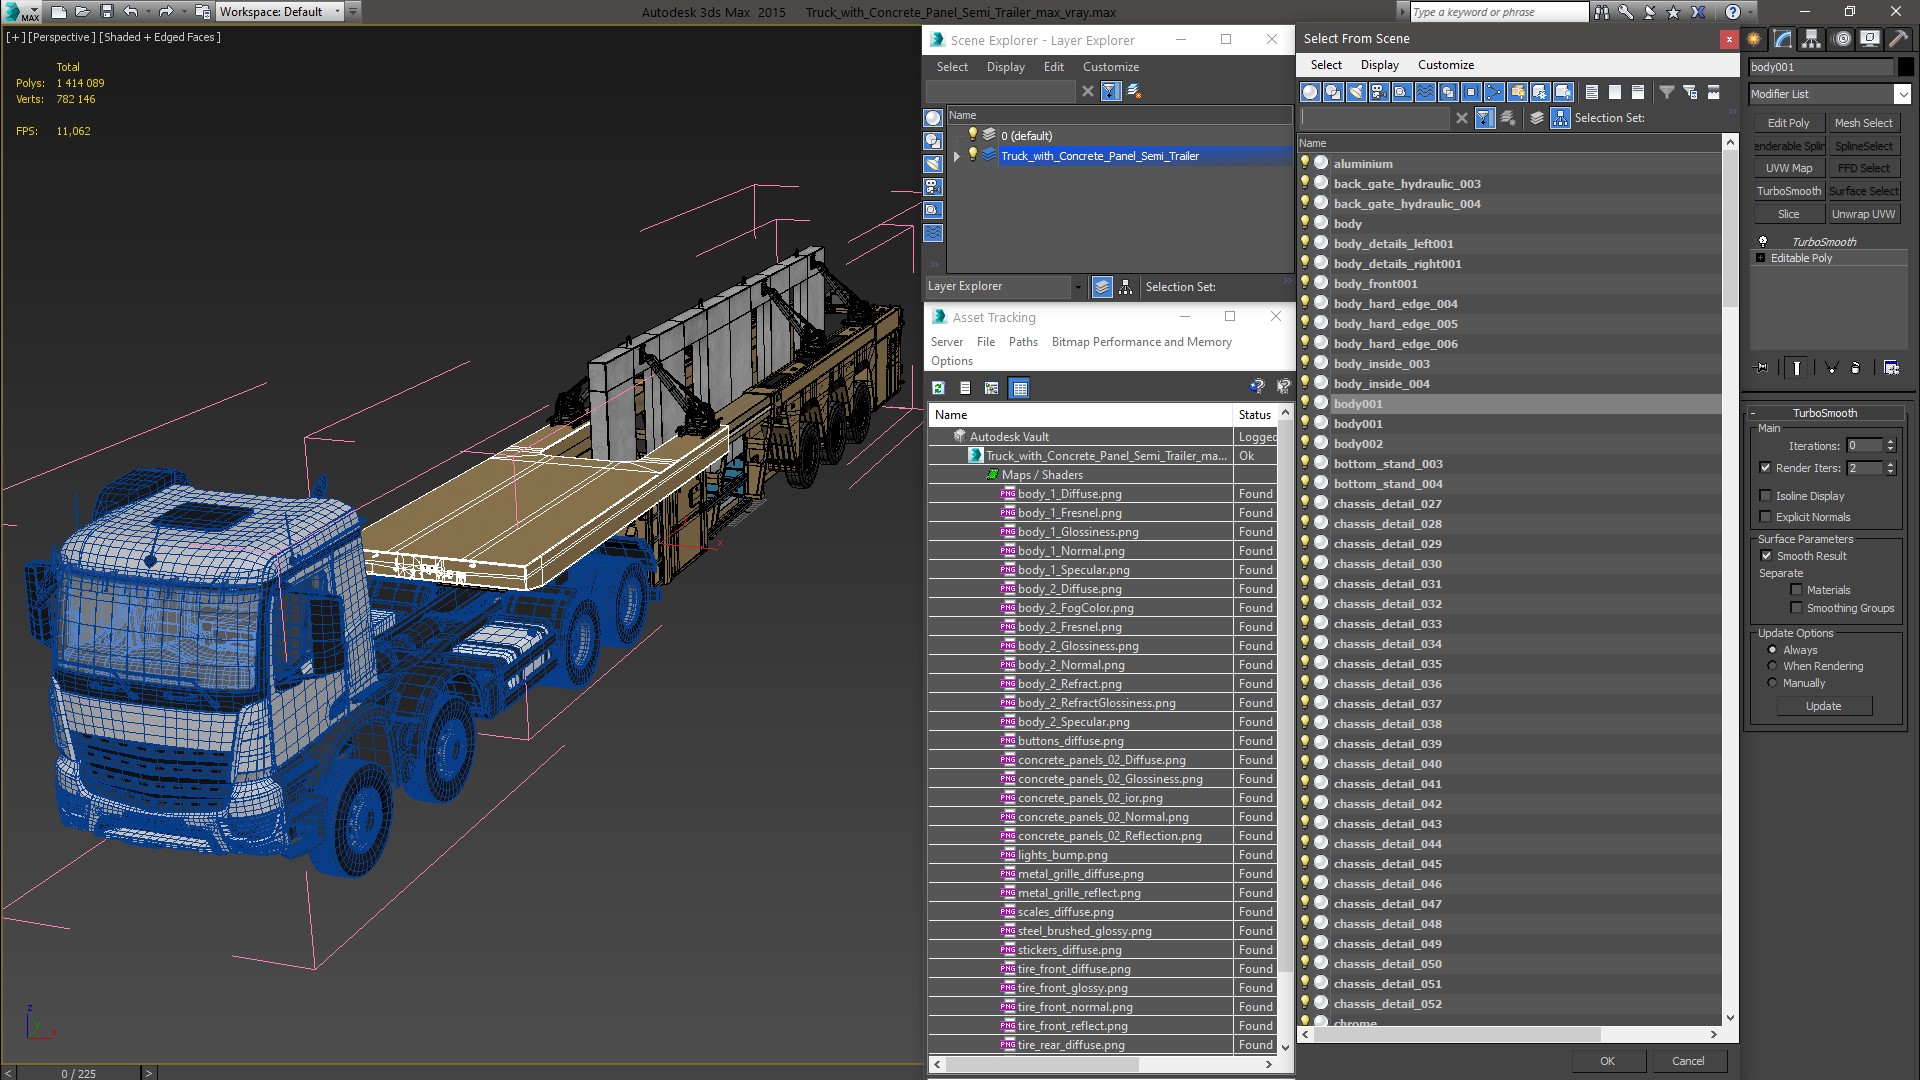
Task: Open the Workspace Default dropdown
Action: [x=338, y=12]
